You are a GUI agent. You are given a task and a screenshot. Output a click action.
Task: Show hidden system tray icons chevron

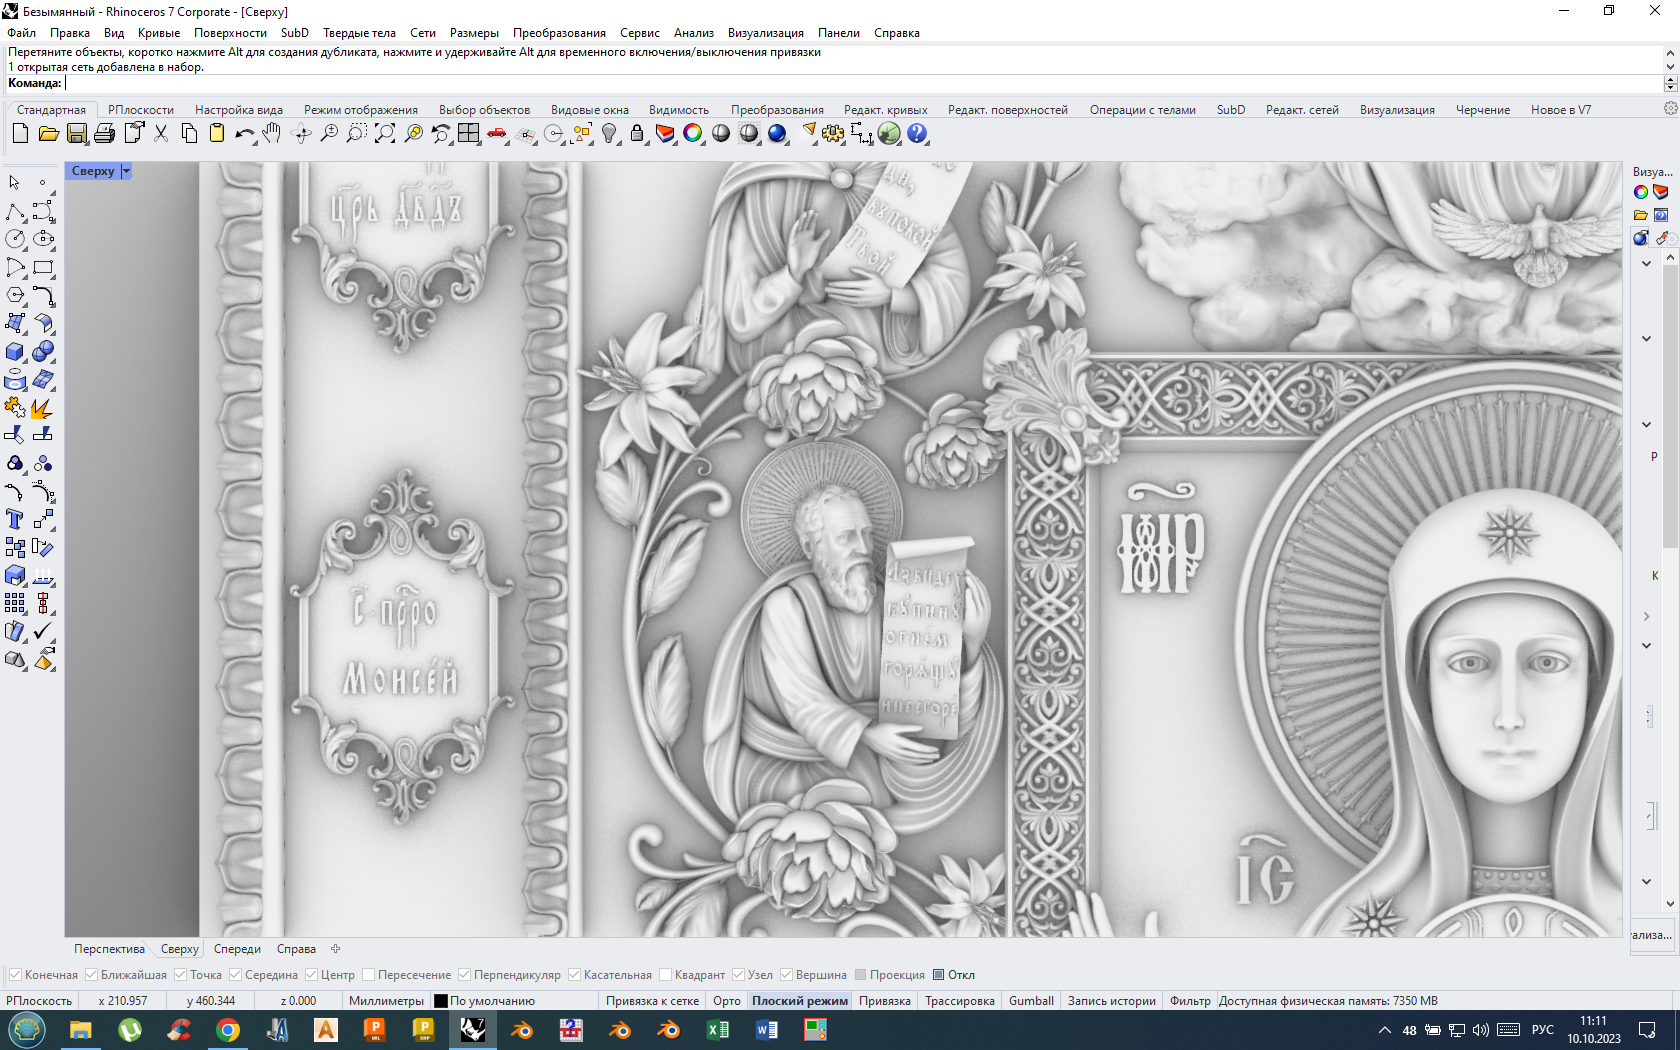[x=1385, y=1030]
